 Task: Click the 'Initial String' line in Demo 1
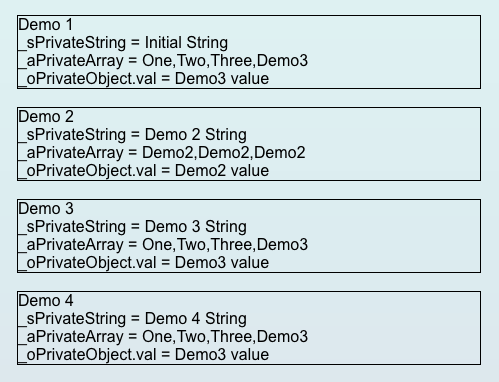[123, 43]
